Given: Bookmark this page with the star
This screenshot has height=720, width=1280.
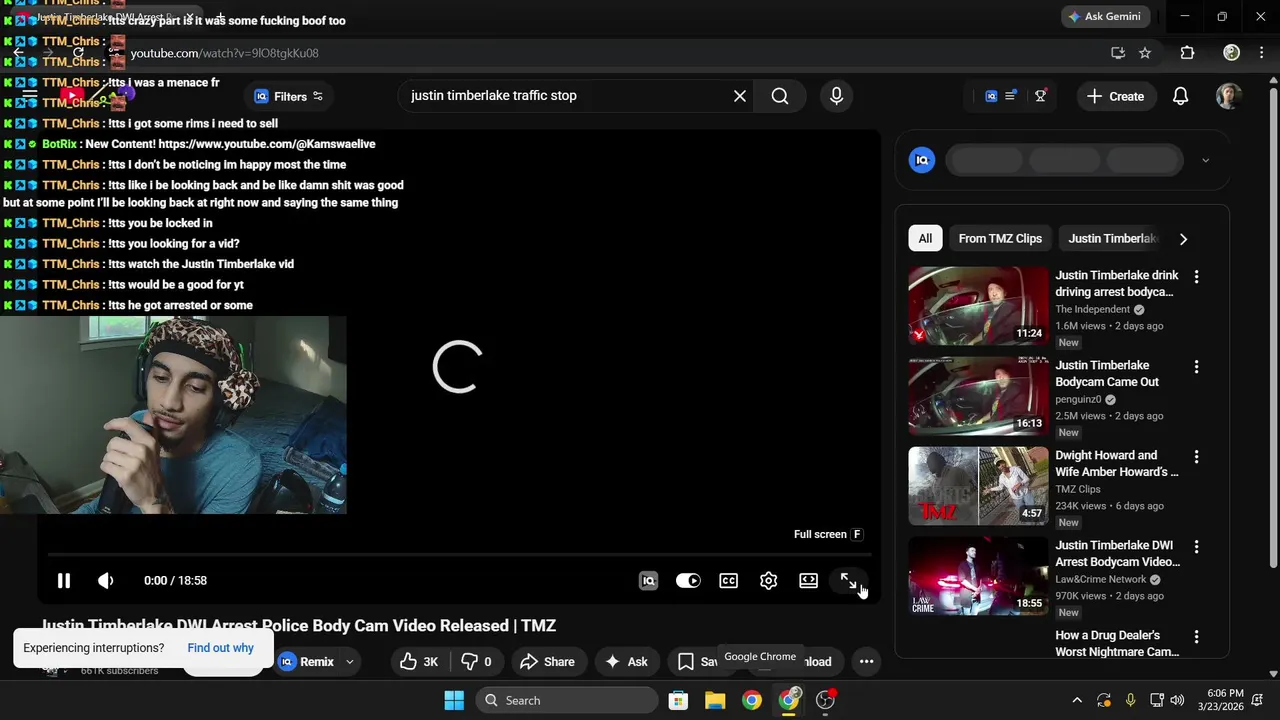Looking at the screenshot, I should [1145, 53].
